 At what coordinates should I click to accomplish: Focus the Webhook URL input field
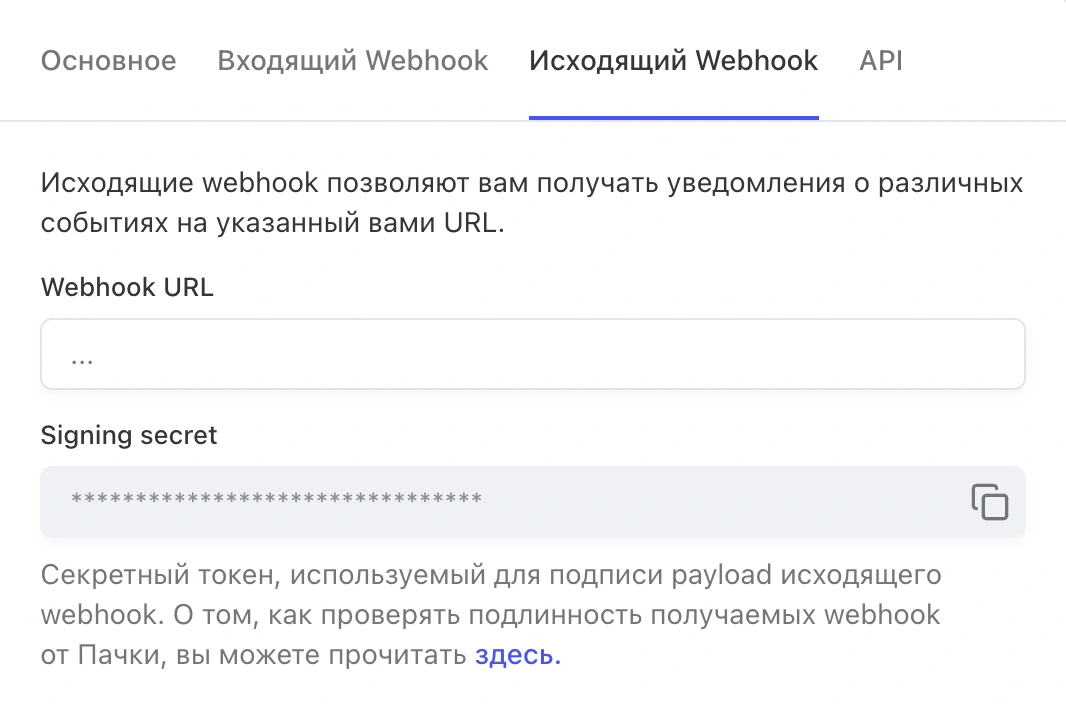532,354
